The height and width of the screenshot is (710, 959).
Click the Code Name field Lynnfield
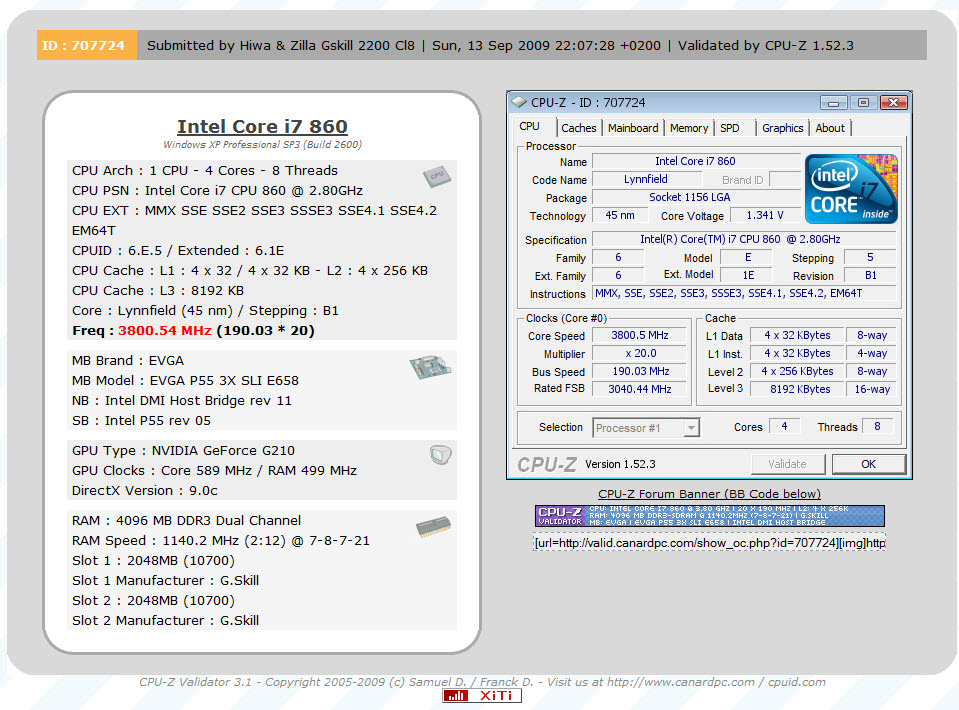coord(646,179)
